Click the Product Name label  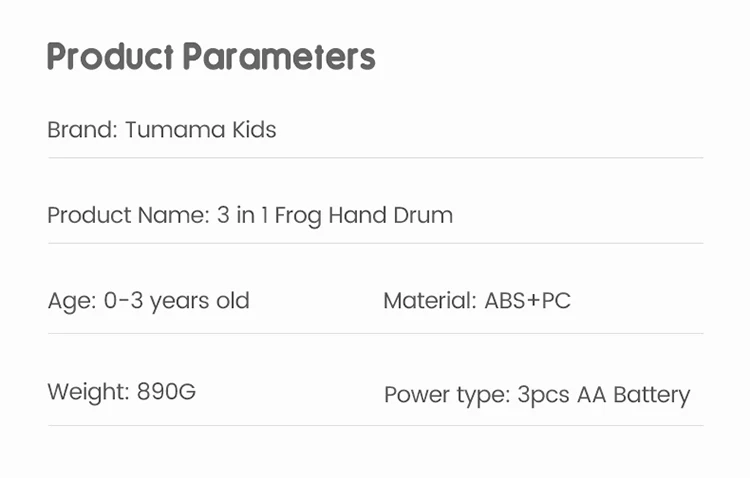coord(129,215)
